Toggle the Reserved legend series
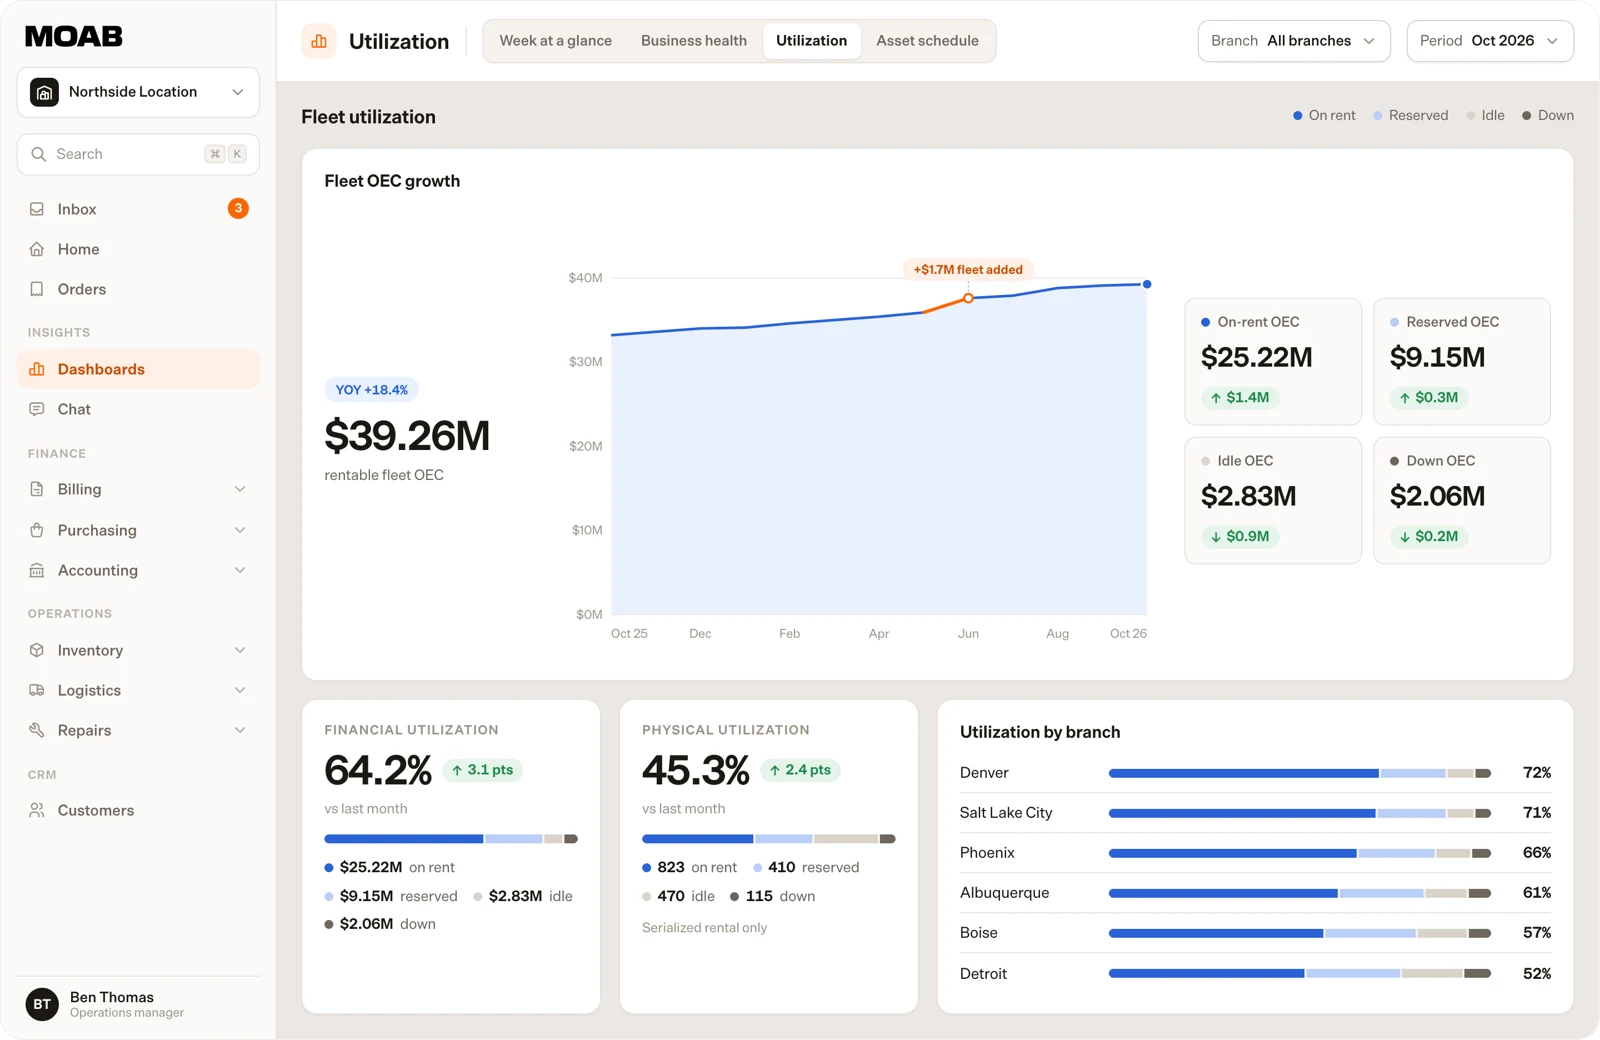 tap(1410, 116)
